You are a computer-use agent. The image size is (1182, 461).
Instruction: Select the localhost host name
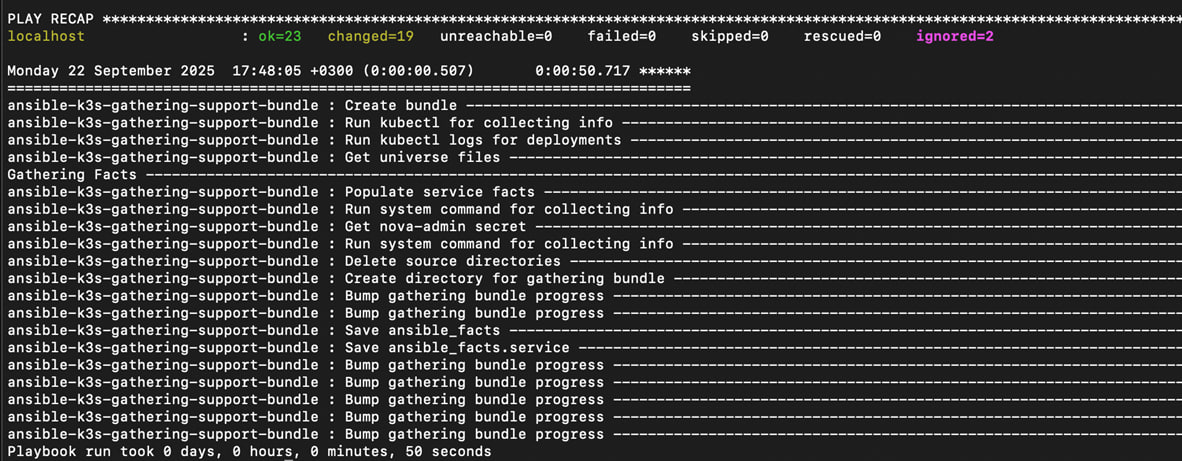point(46,35)
